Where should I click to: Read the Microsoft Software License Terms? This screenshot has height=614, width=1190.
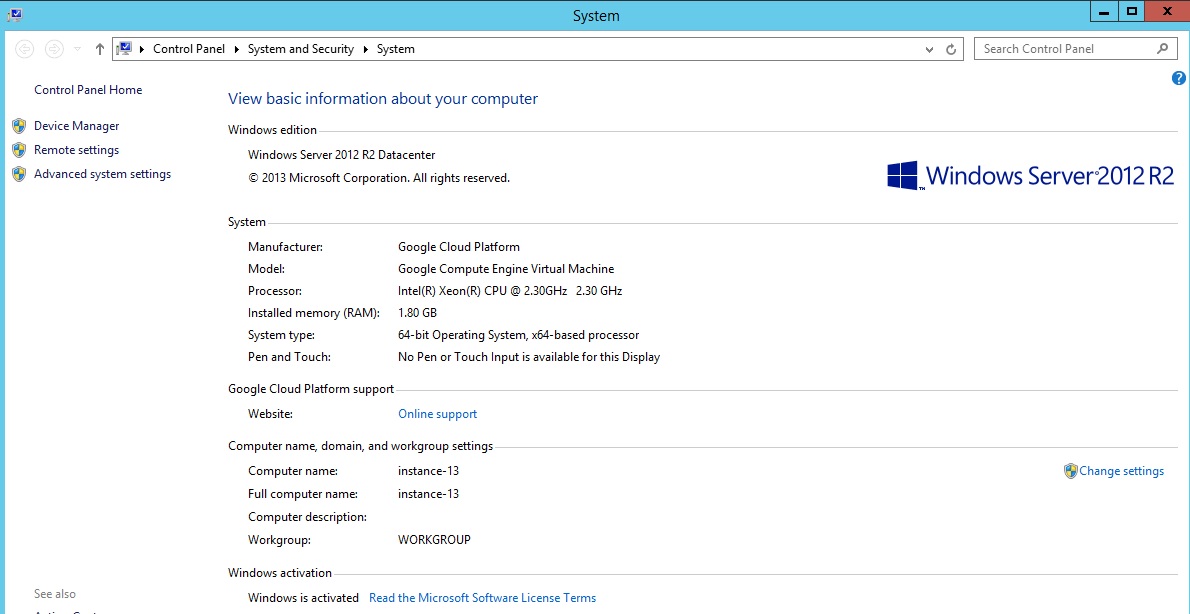point(483,598)
